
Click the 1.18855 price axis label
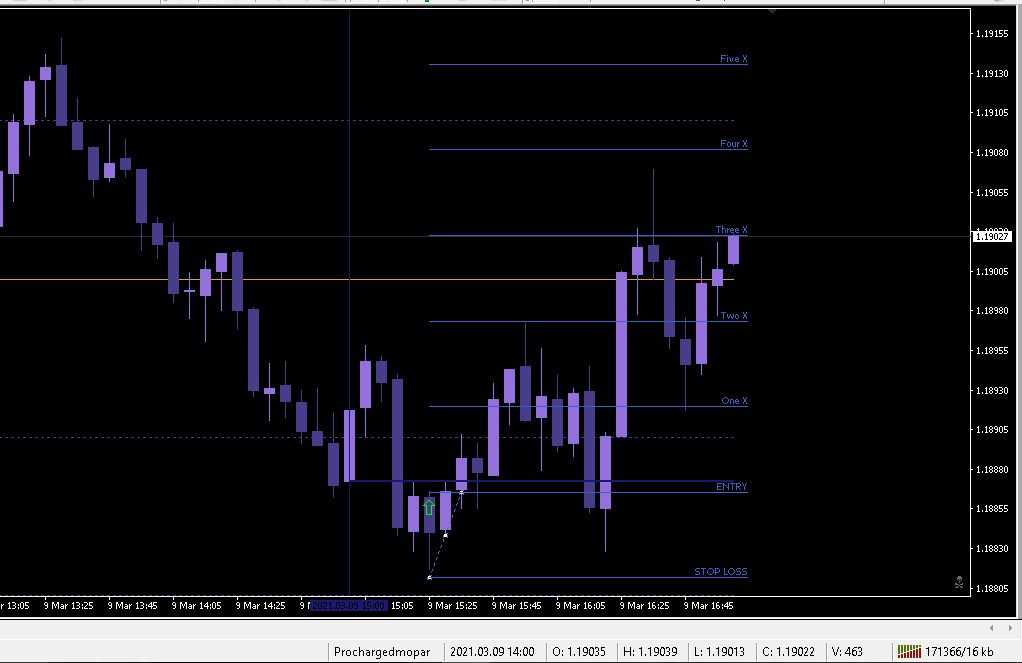[992, 508]
